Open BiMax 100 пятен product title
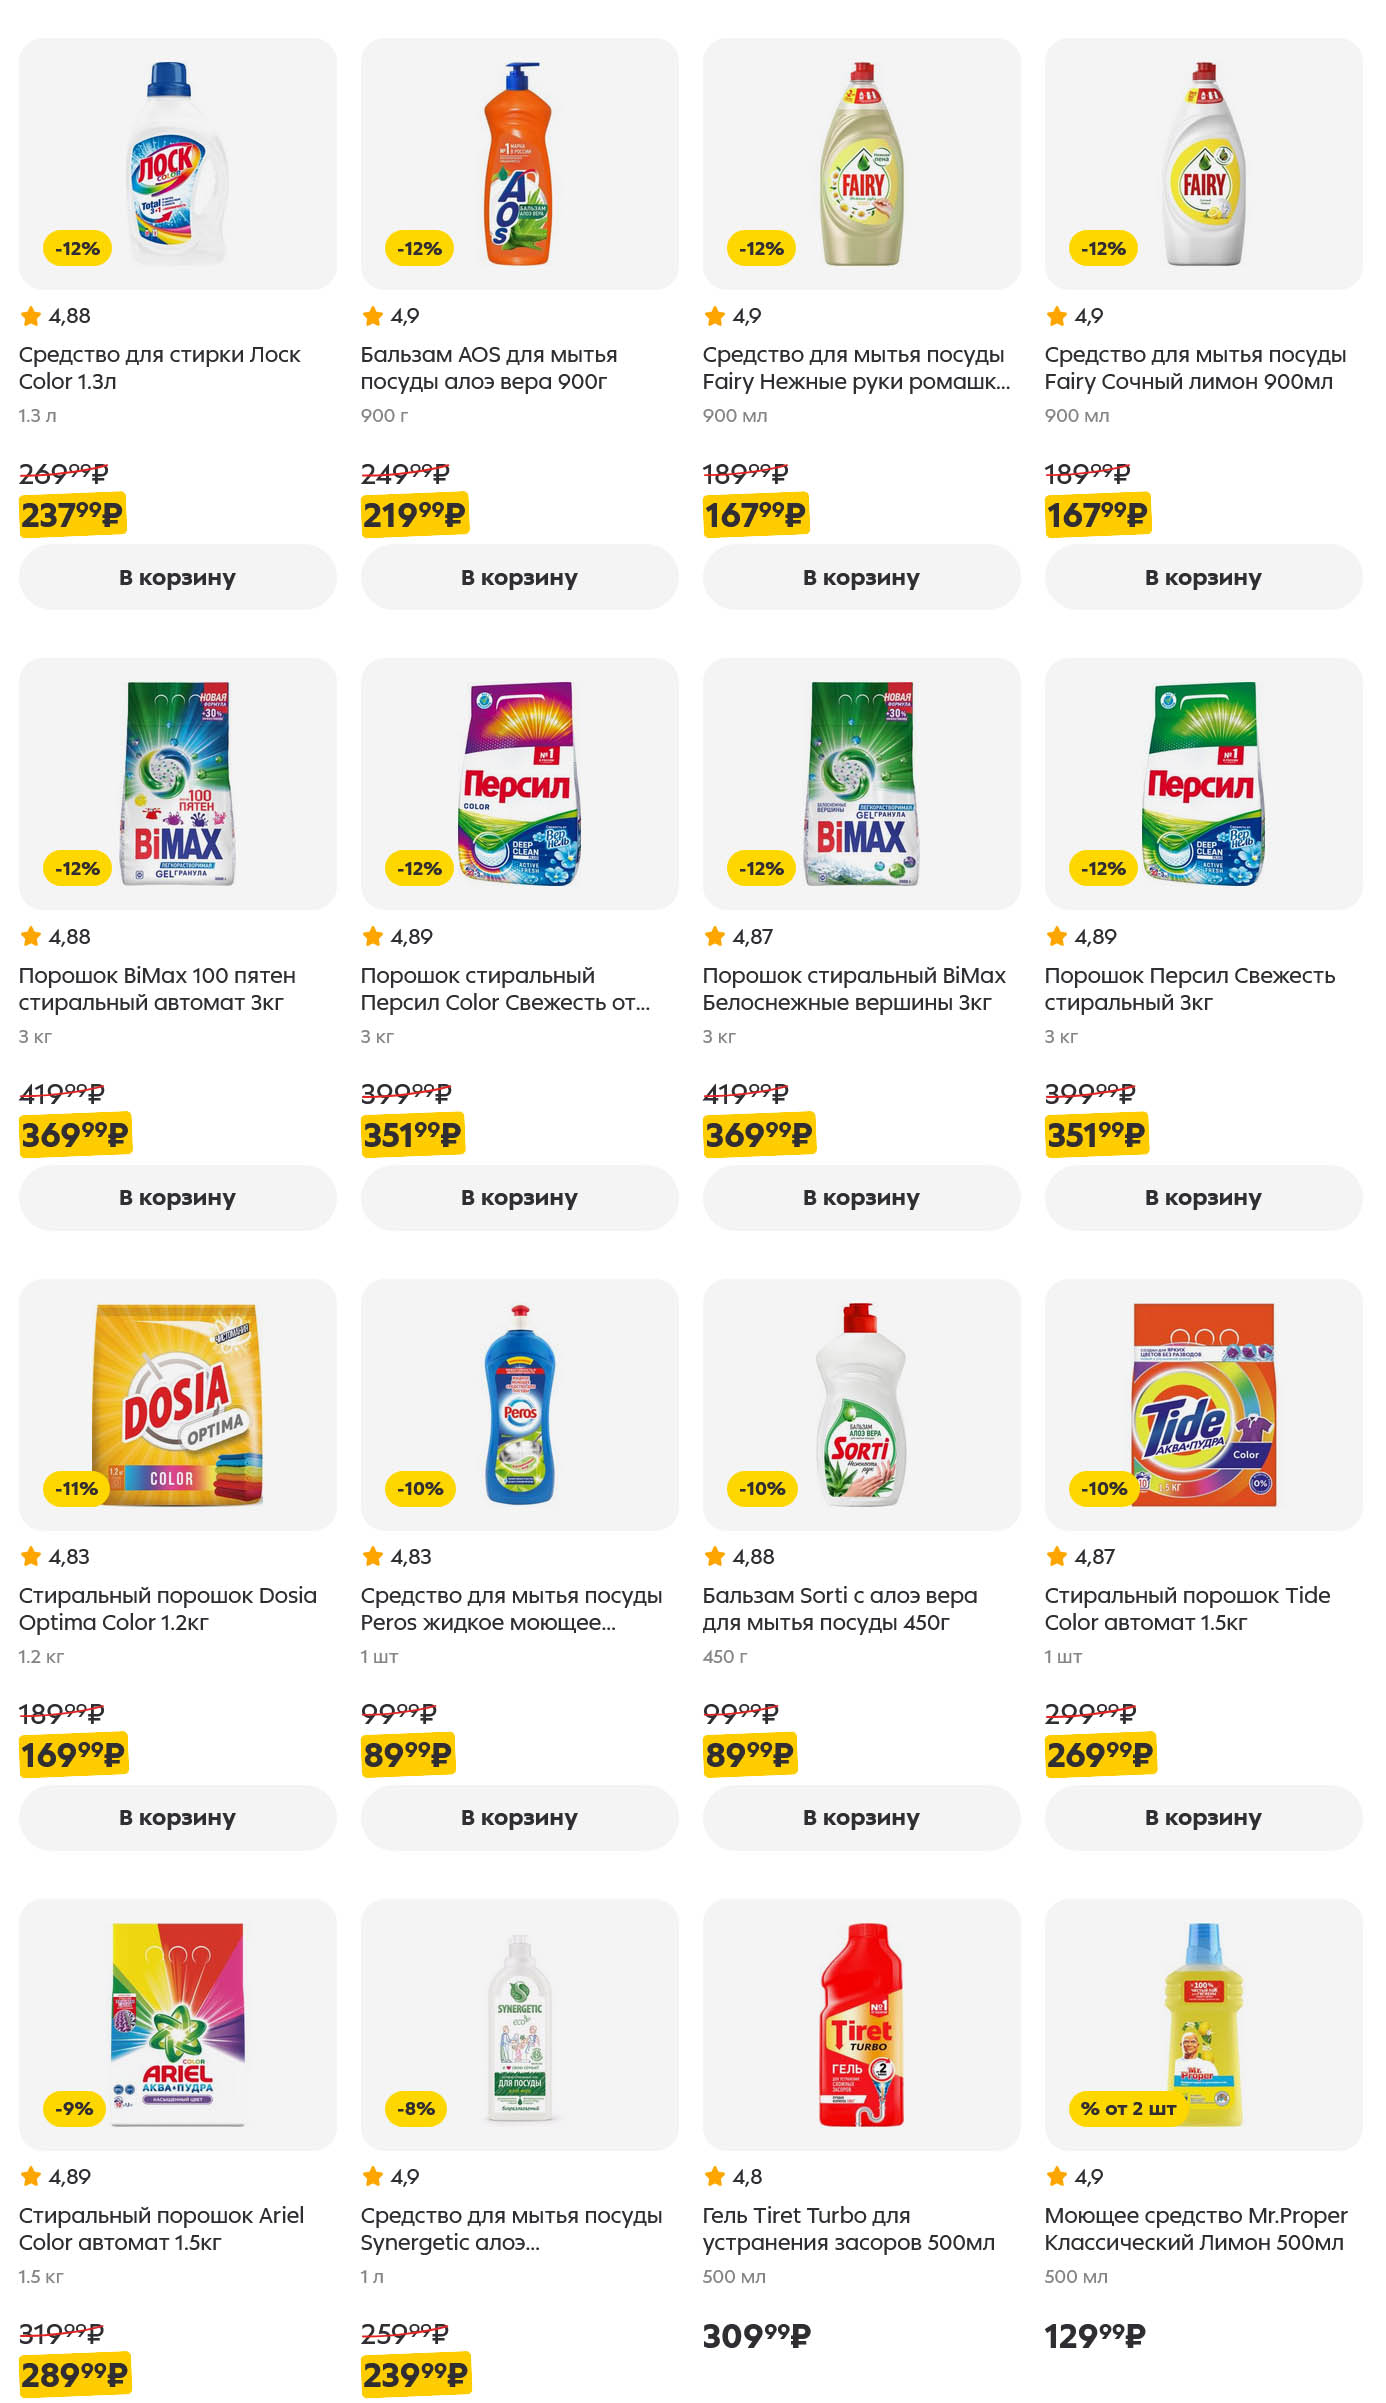The height and width of the screenshot is (2403, 1386). (157, 988)
